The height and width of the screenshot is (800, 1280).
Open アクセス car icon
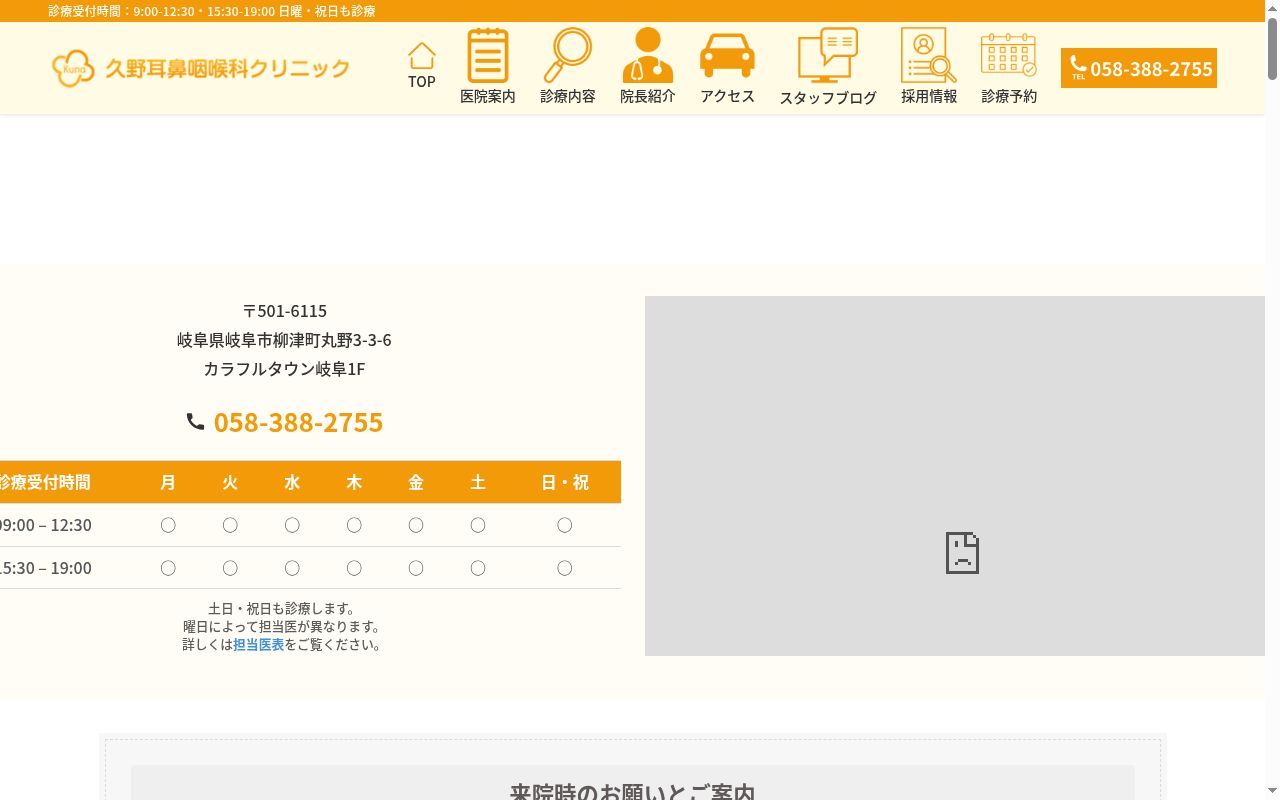[727, 55]
